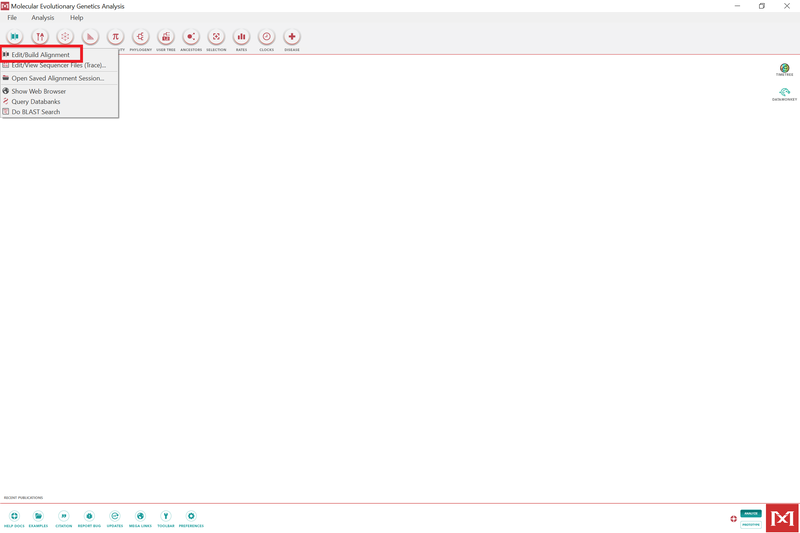The width and height of the screenshot is (800, 533).
Task: Minimize the MEGA window
Action: (737, 6)
